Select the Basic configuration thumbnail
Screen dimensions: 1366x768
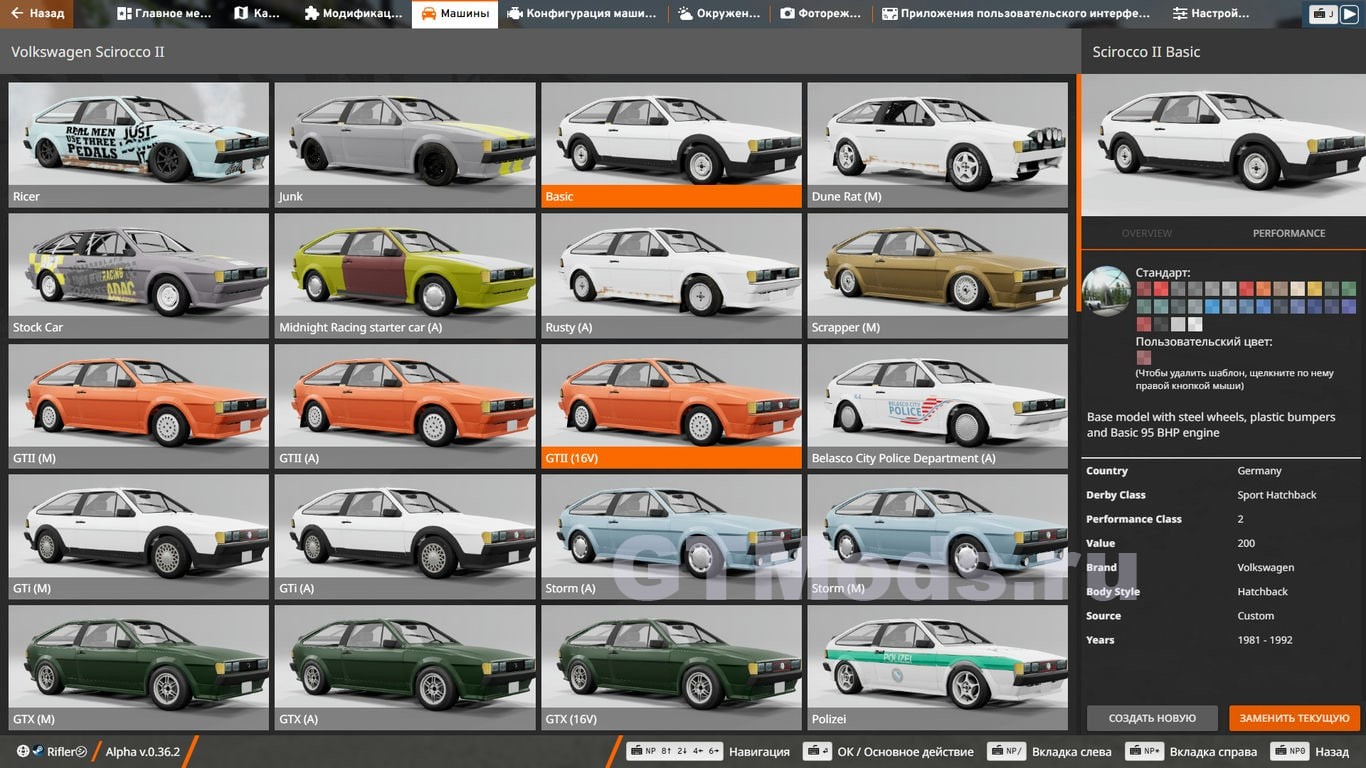click(671, 144)
